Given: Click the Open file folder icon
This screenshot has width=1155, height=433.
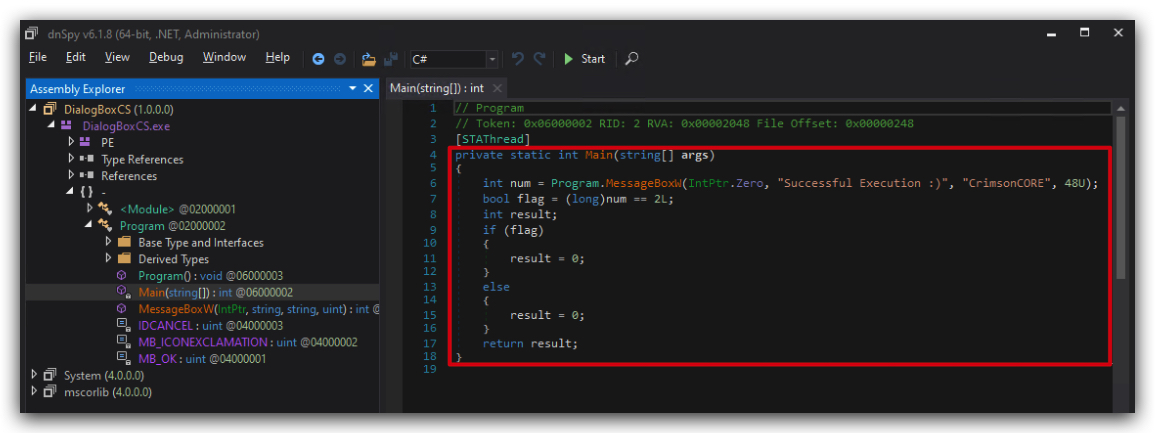Looking at the screenshot, I should pos(369,59).
